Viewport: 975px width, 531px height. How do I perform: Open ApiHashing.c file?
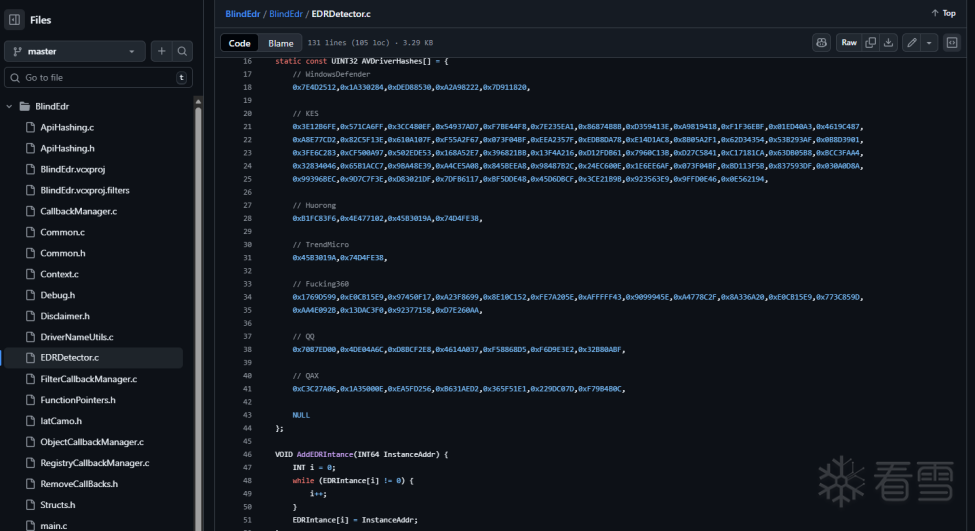tap(67, 127)
